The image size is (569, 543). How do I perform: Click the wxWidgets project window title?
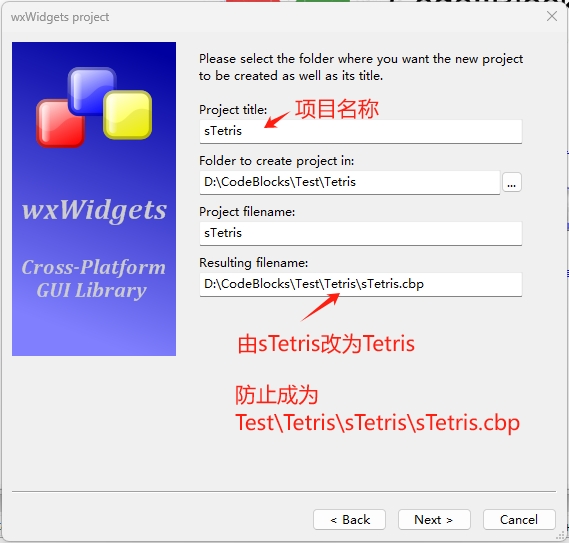click(60, 17)
